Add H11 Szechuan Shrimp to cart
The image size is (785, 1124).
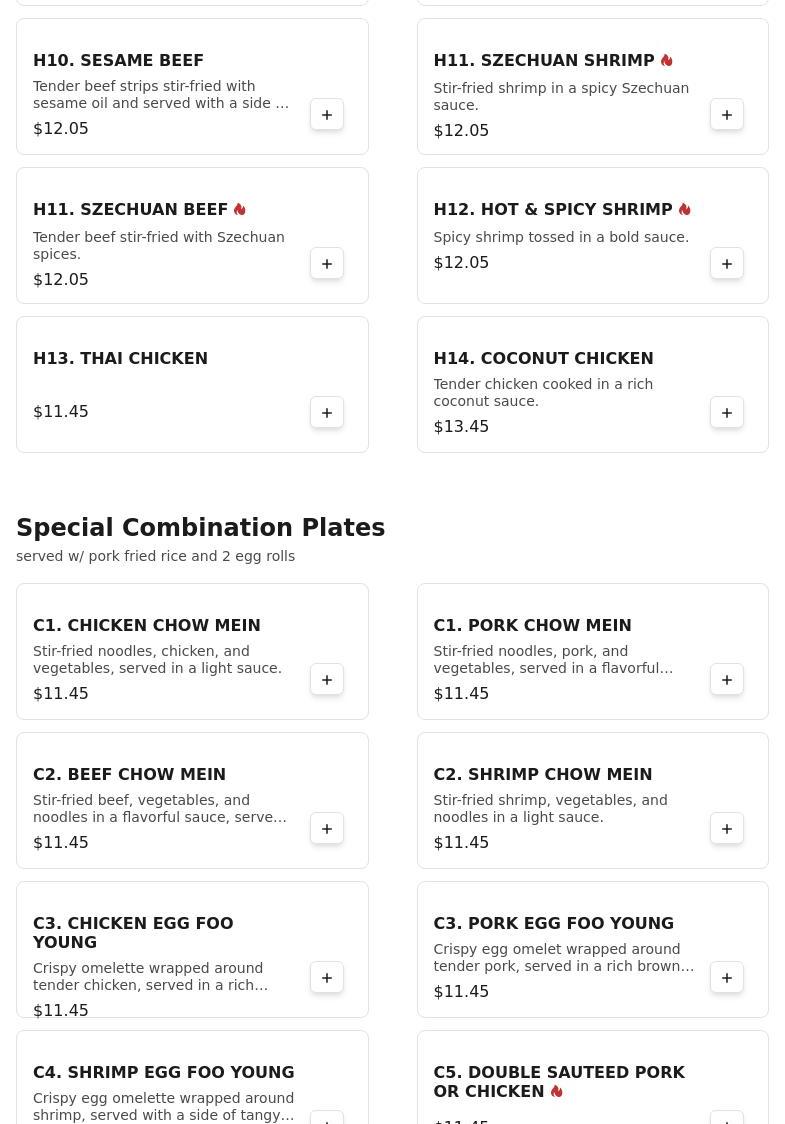(727, 115)
